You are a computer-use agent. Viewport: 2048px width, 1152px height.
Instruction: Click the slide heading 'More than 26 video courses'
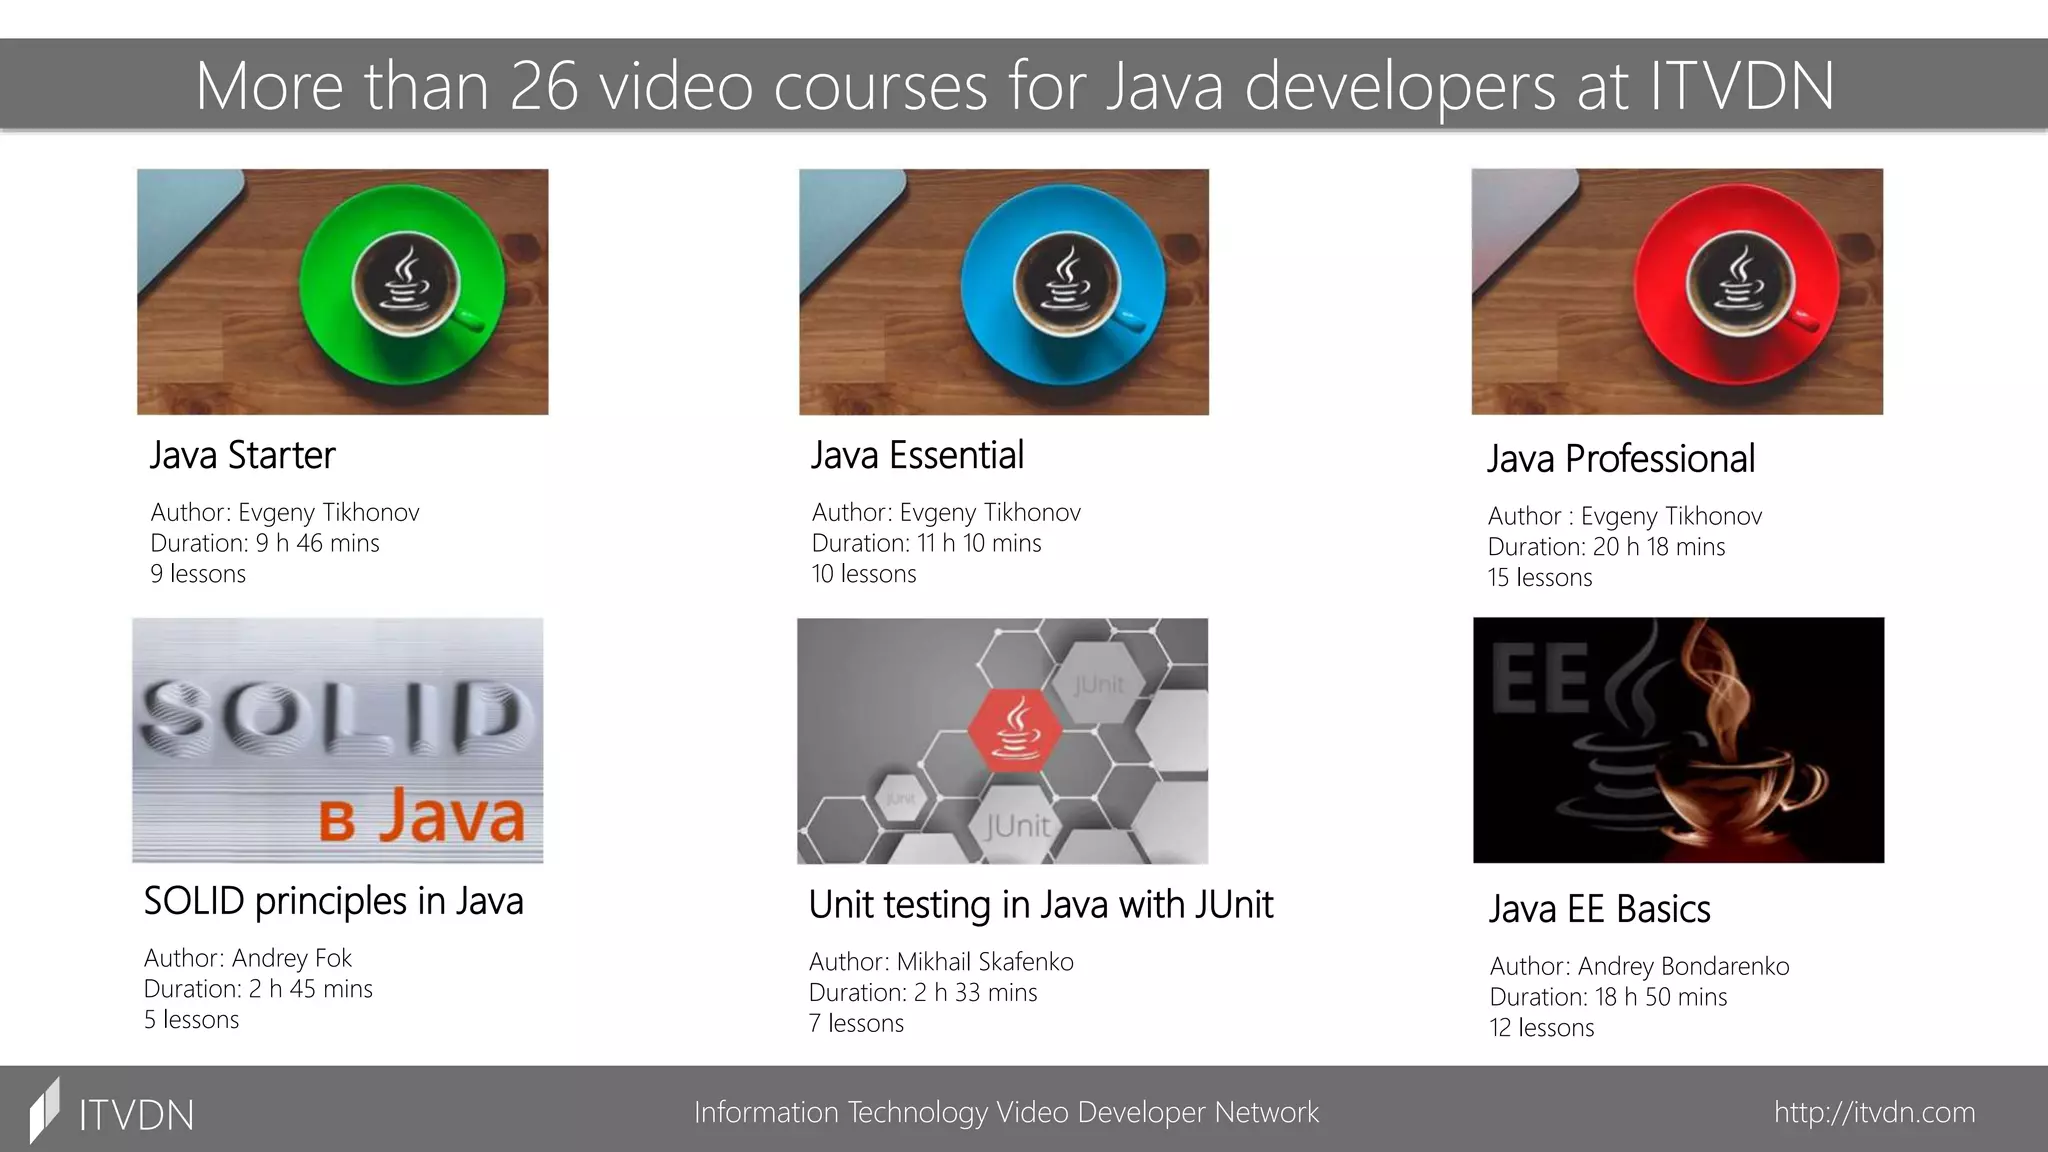click(x=1015, y=85)
